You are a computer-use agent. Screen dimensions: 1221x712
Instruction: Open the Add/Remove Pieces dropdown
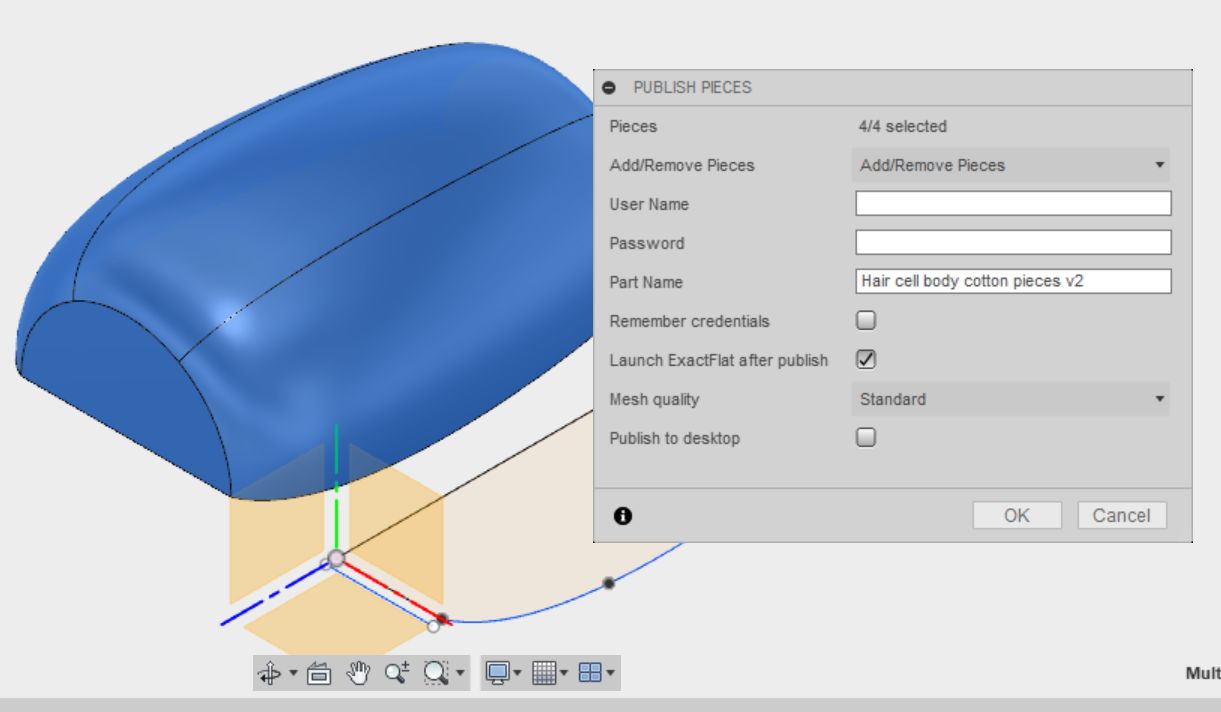(1011, 165)
